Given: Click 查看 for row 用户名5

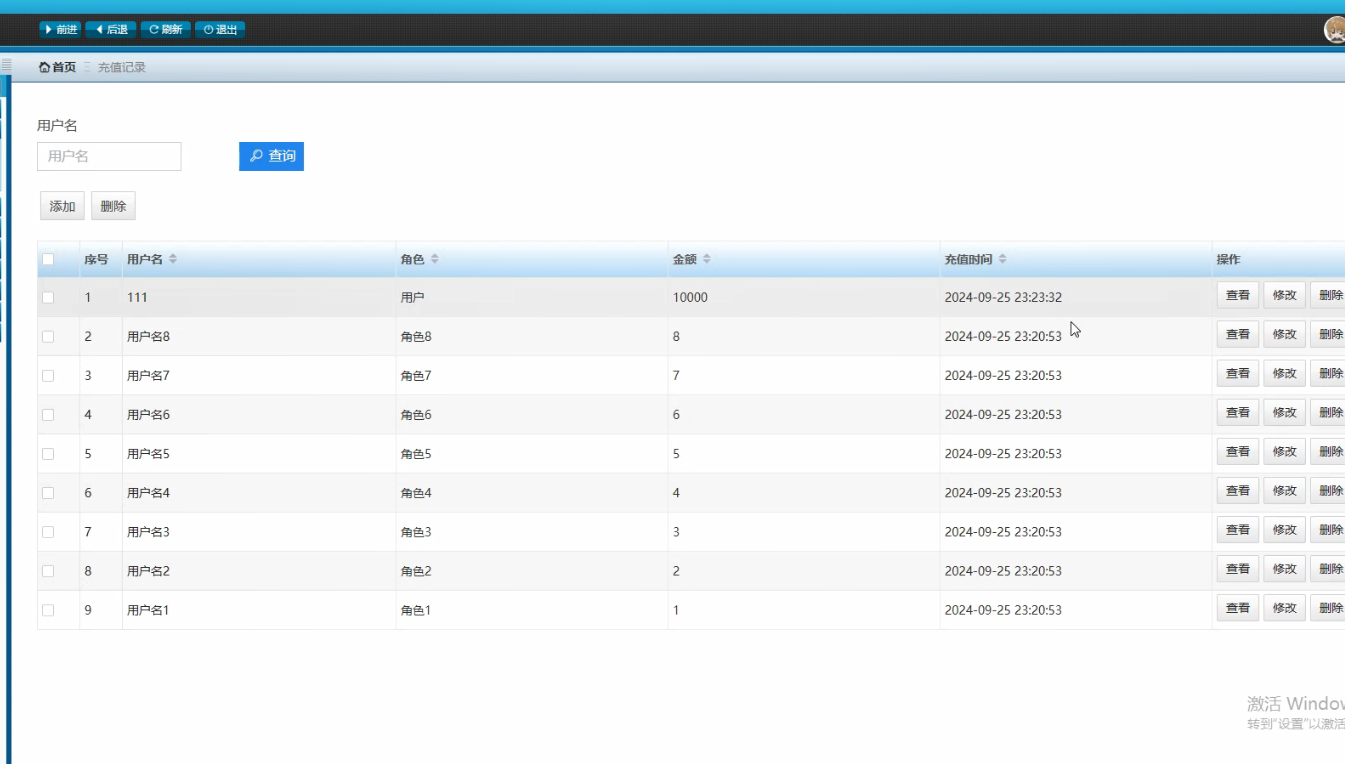Looking at the screenshot, I should pyautogui.click(x=1238, y=451).
